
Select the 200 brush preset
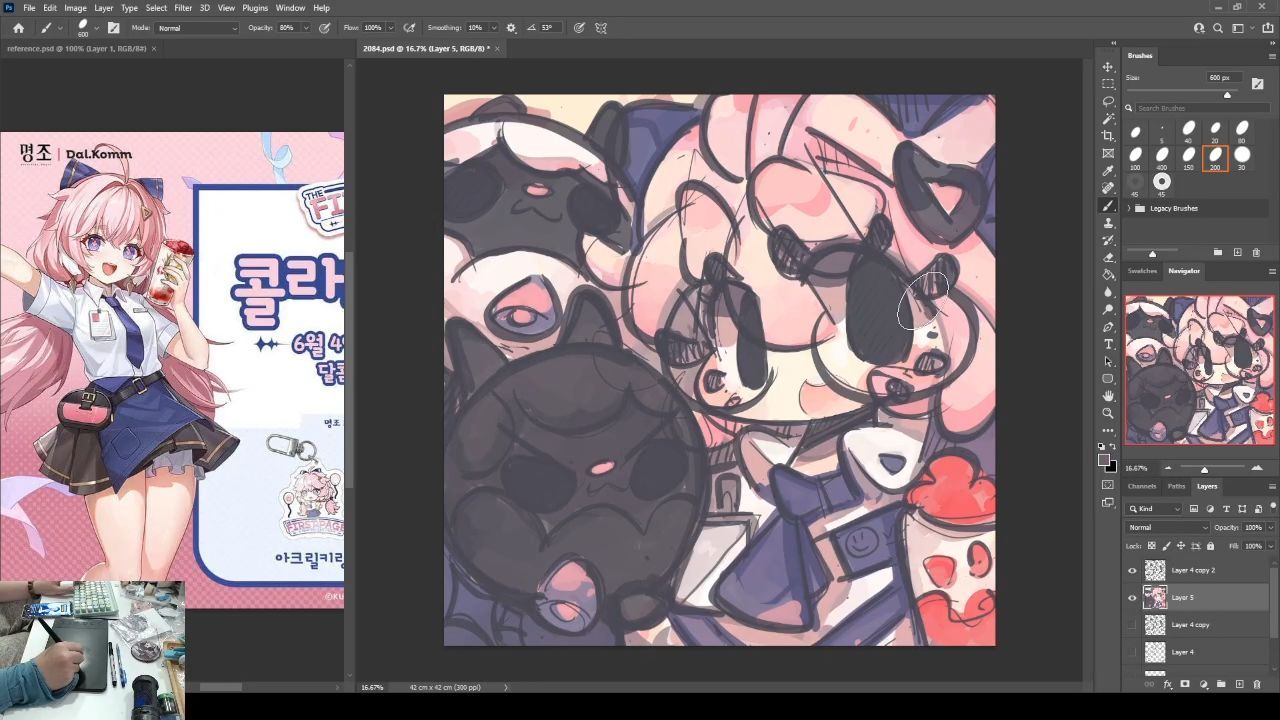click(x=1215, y=157)
